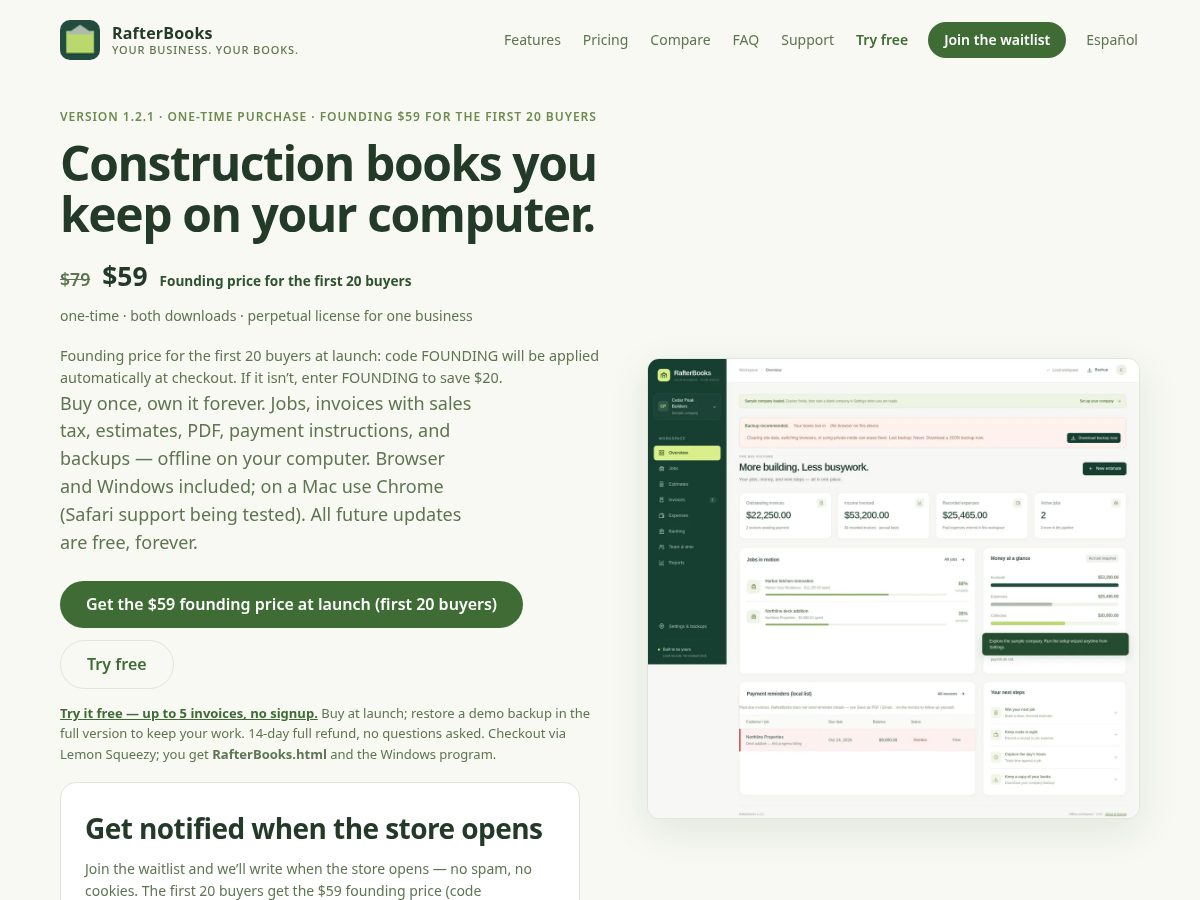Click 'Set up your company' in the preview banner
The width and height of the screenshot is (1200, 900).
point(1097,401)
